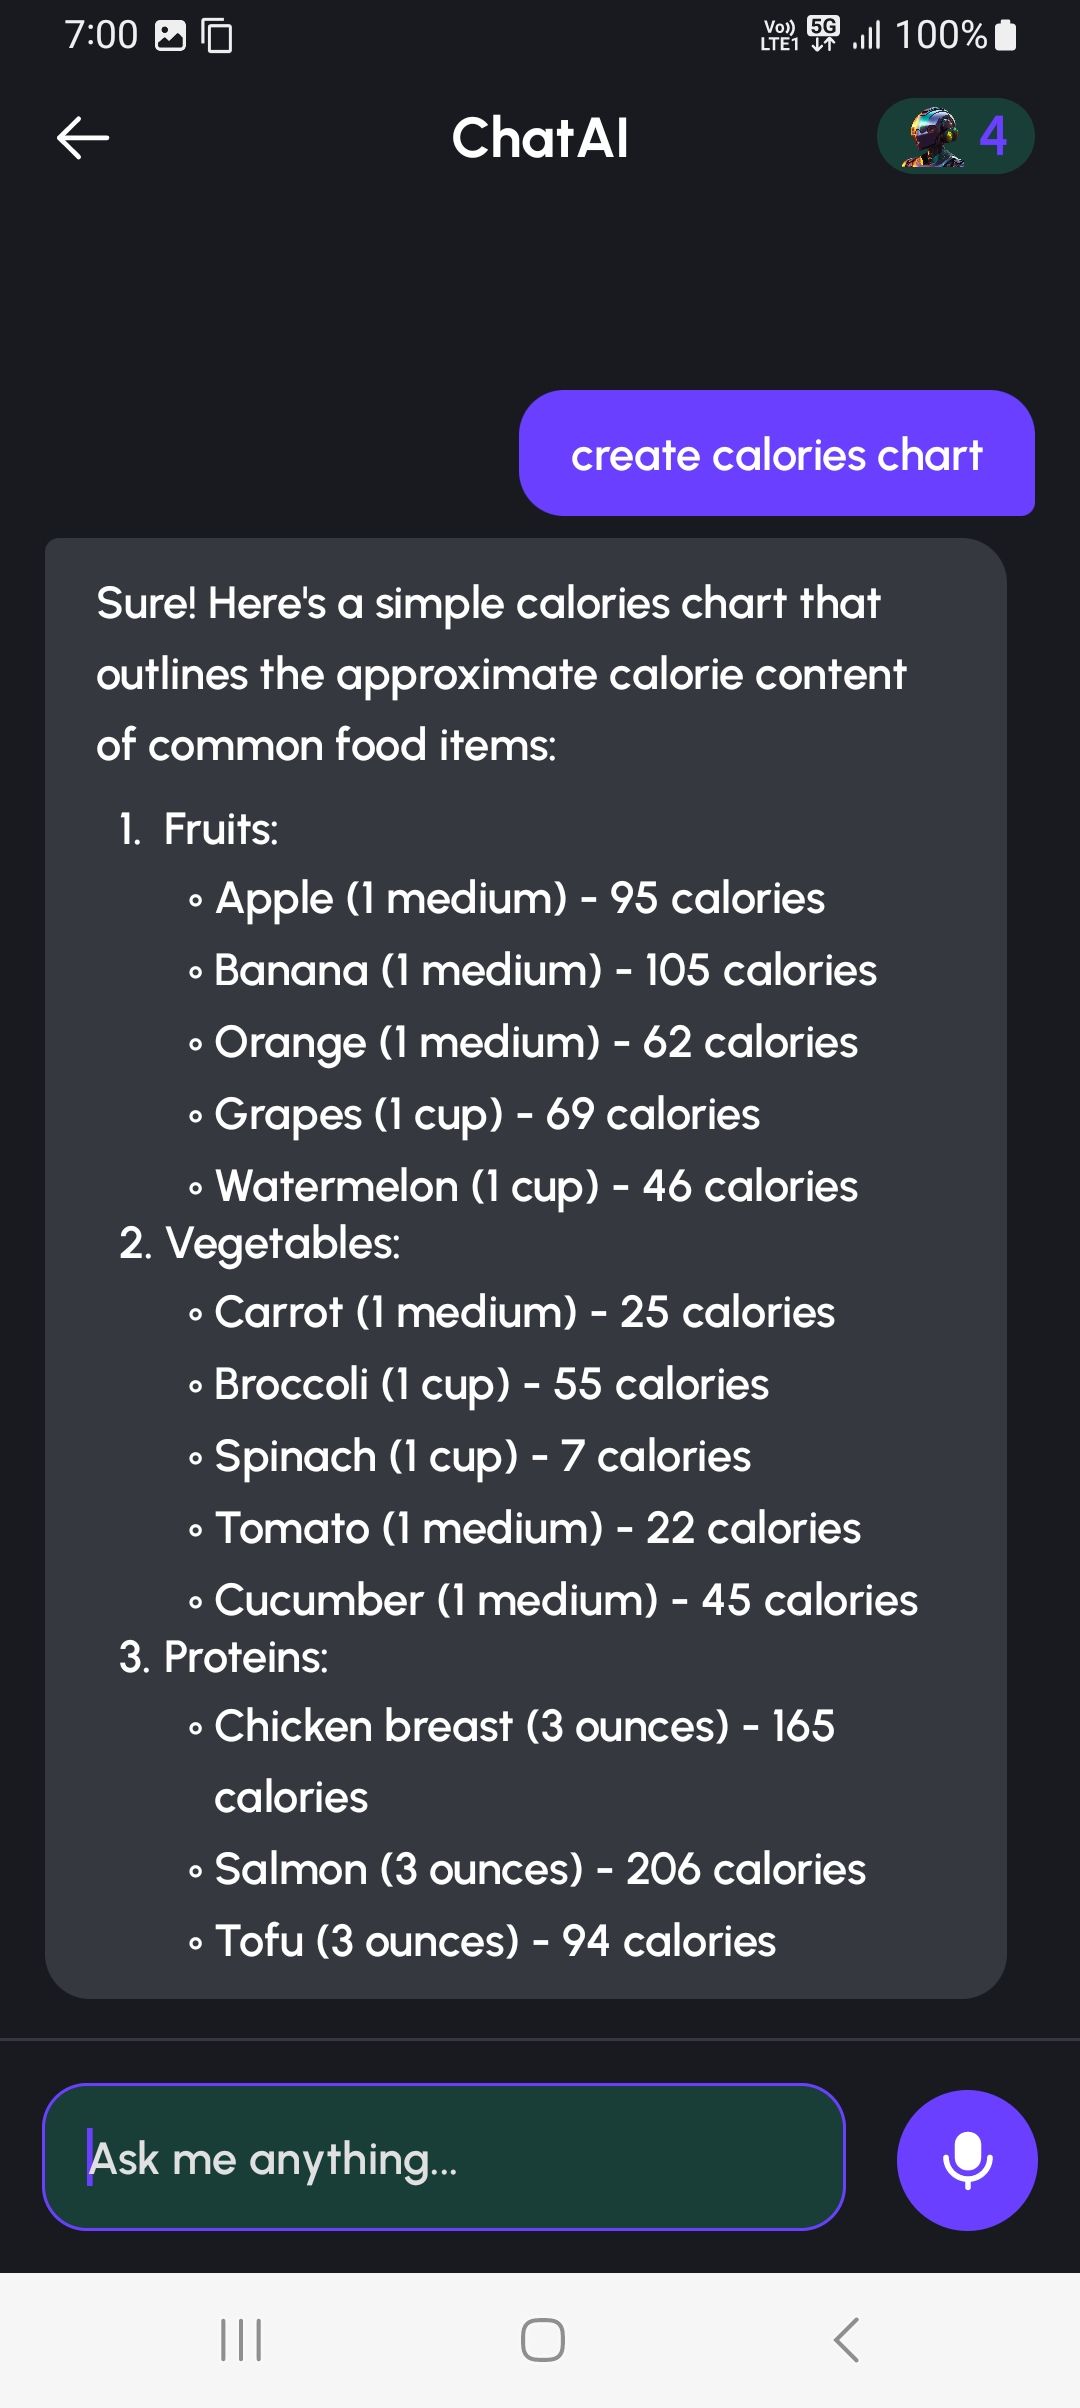This screenshot has height=2408, width=1080.
Task: Focus the Ask me anything input field
Action: pyautogui.click(x=444, y=2158)
